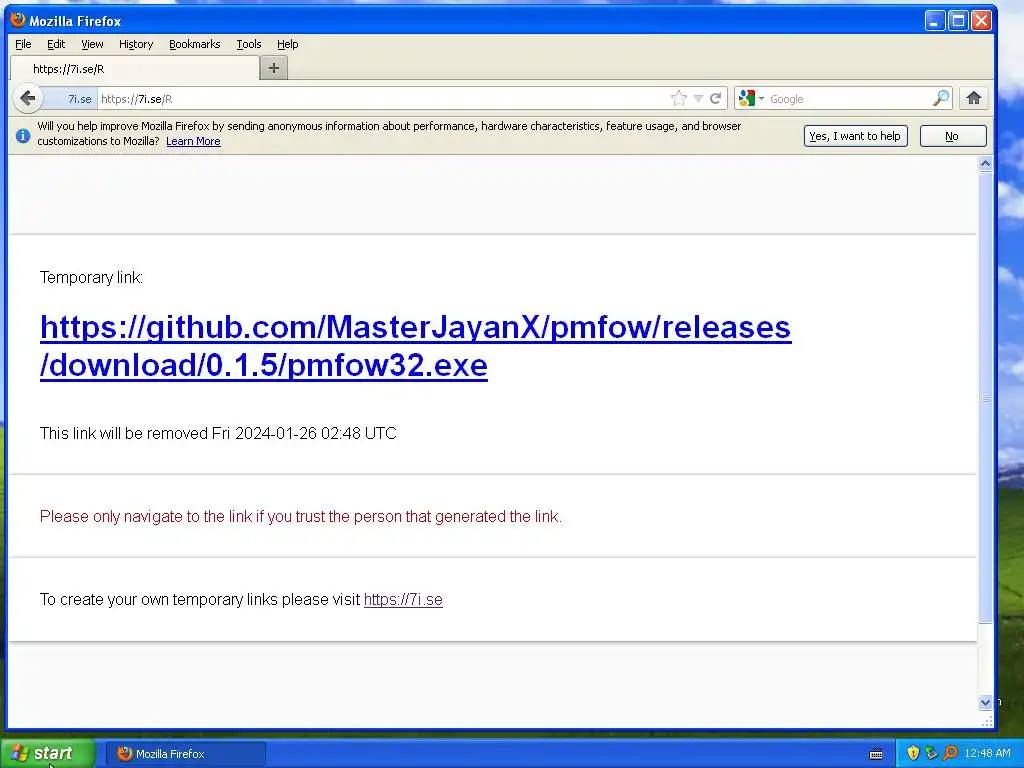The width and height of the screenshot is (1024, 768).
Task: Select Mozilla Firefox in the taskbar
Action: 185,754
